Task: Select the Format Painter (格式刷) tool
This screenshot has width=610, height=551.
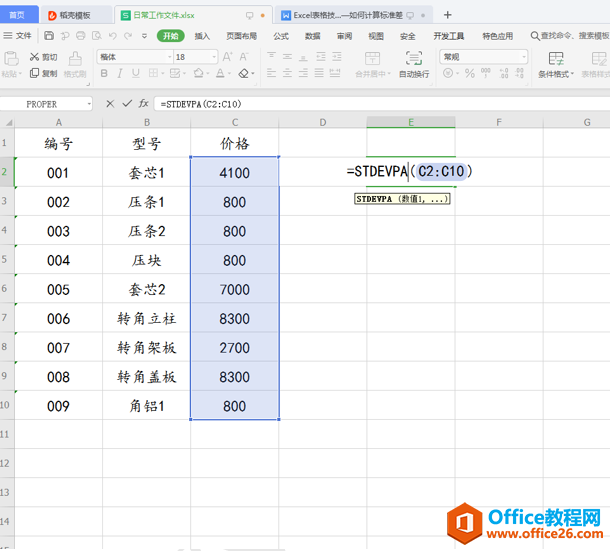Action: click(75, 64)
